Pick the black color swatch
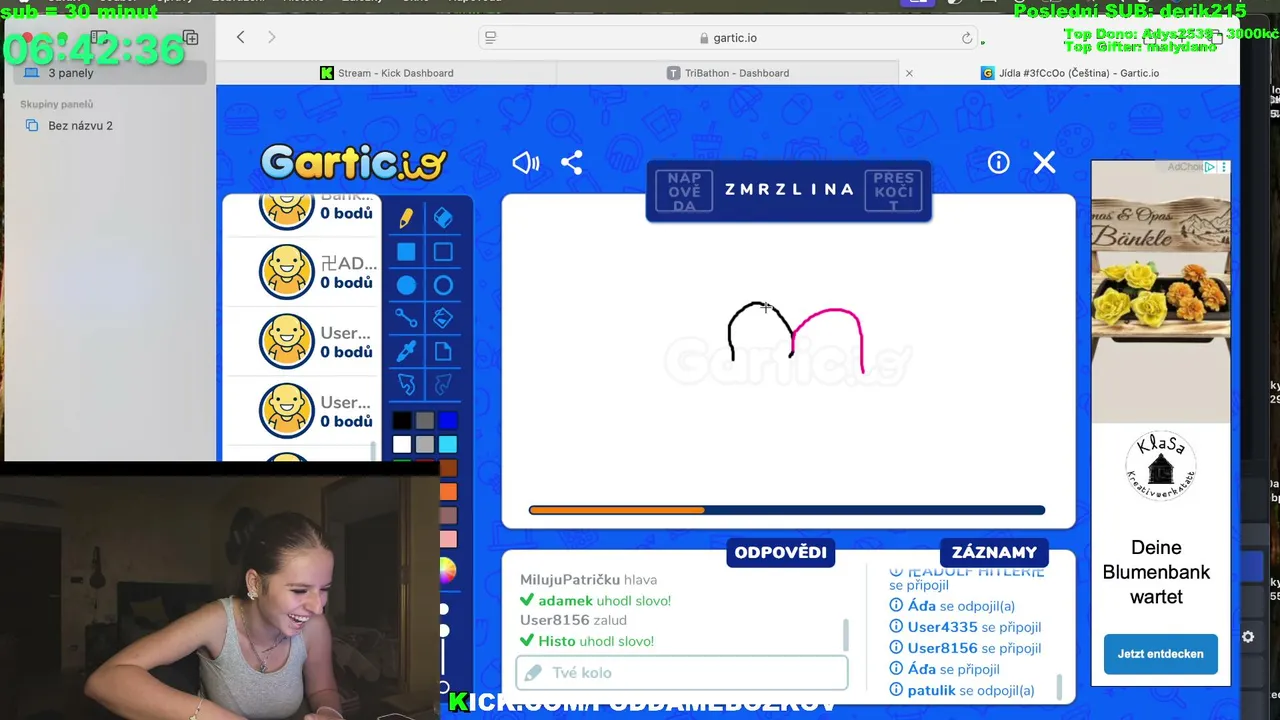Screen dimensions: 1280x720 [x=402, y=421]
